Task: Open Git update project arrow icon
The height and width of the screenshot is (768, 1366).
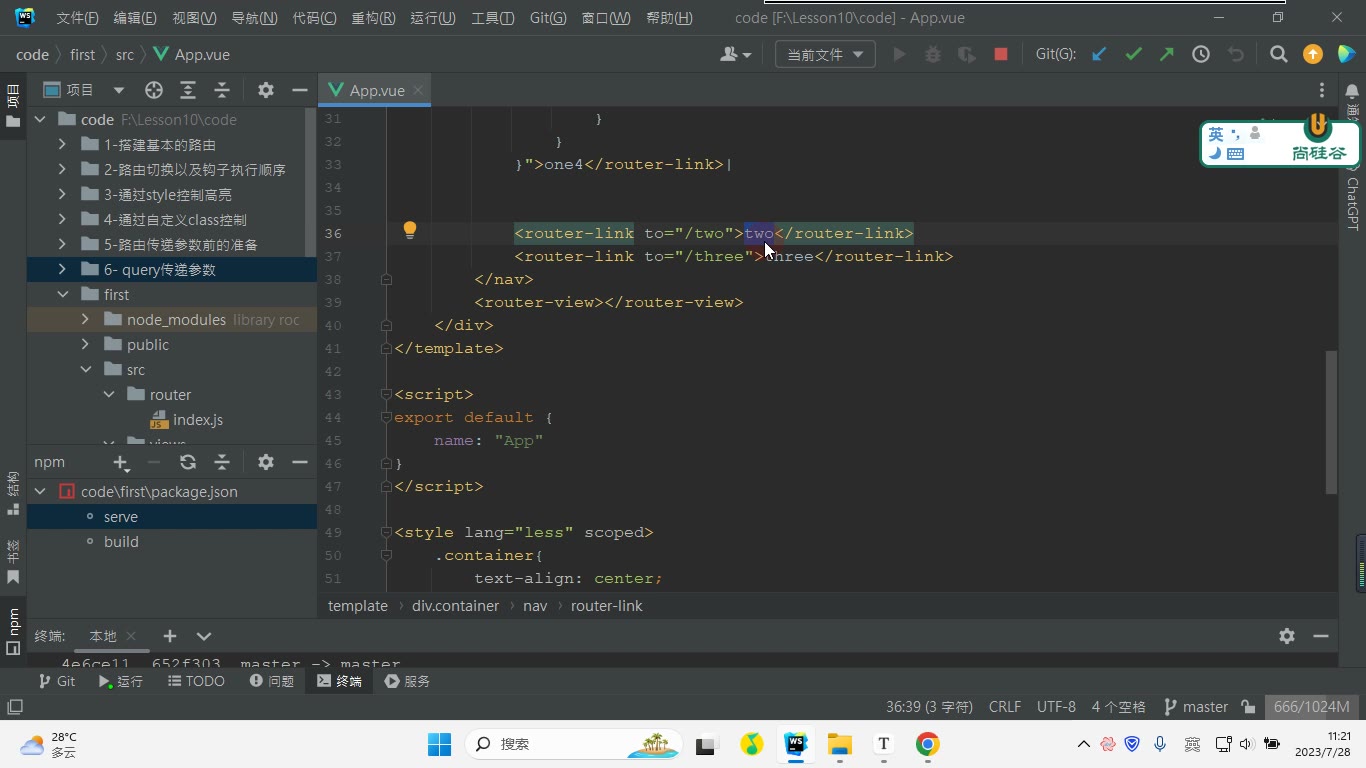Action: (1099, 55)
